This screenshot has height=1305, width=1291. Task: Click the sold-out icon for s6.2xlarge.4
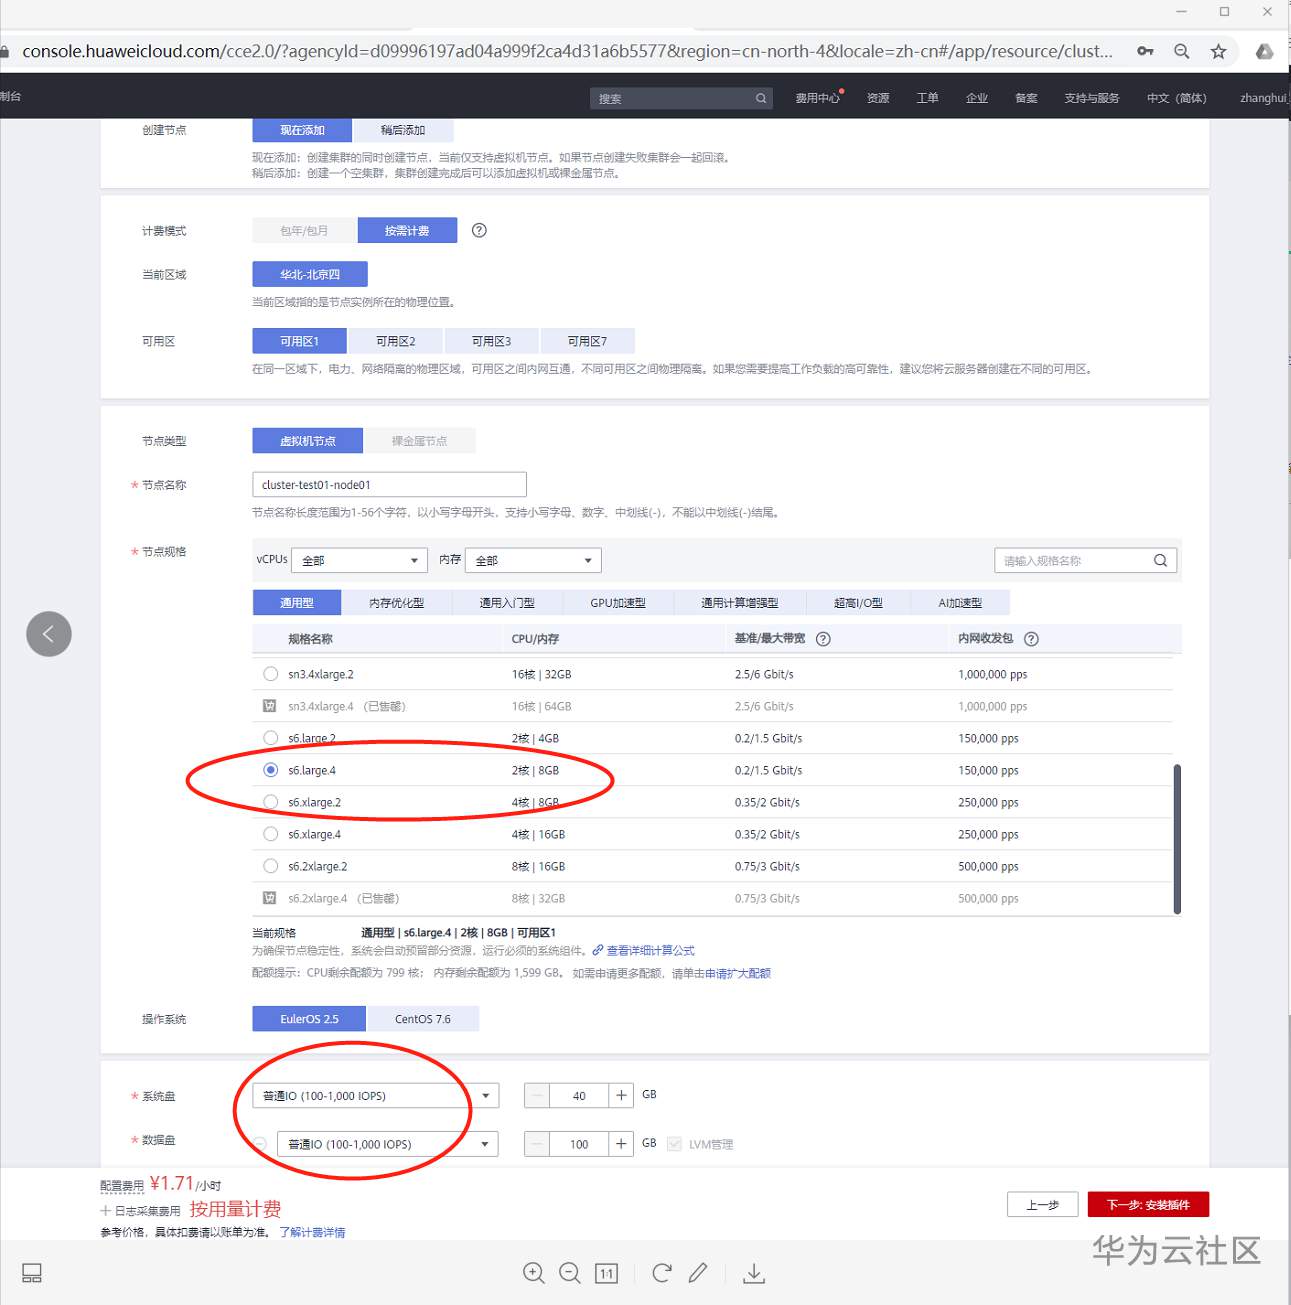[270, 898]
